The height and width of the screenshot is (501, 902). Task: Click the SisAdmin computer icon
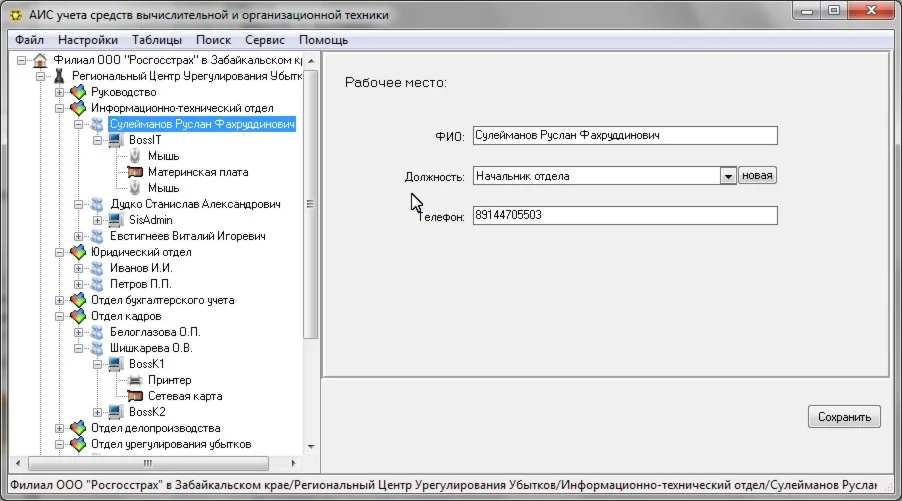[116, 220]
